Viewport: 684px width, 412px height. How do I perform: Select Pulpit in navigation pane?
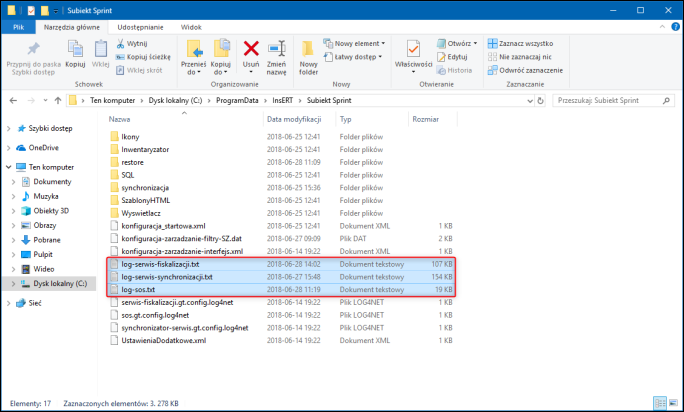(43, 254)
